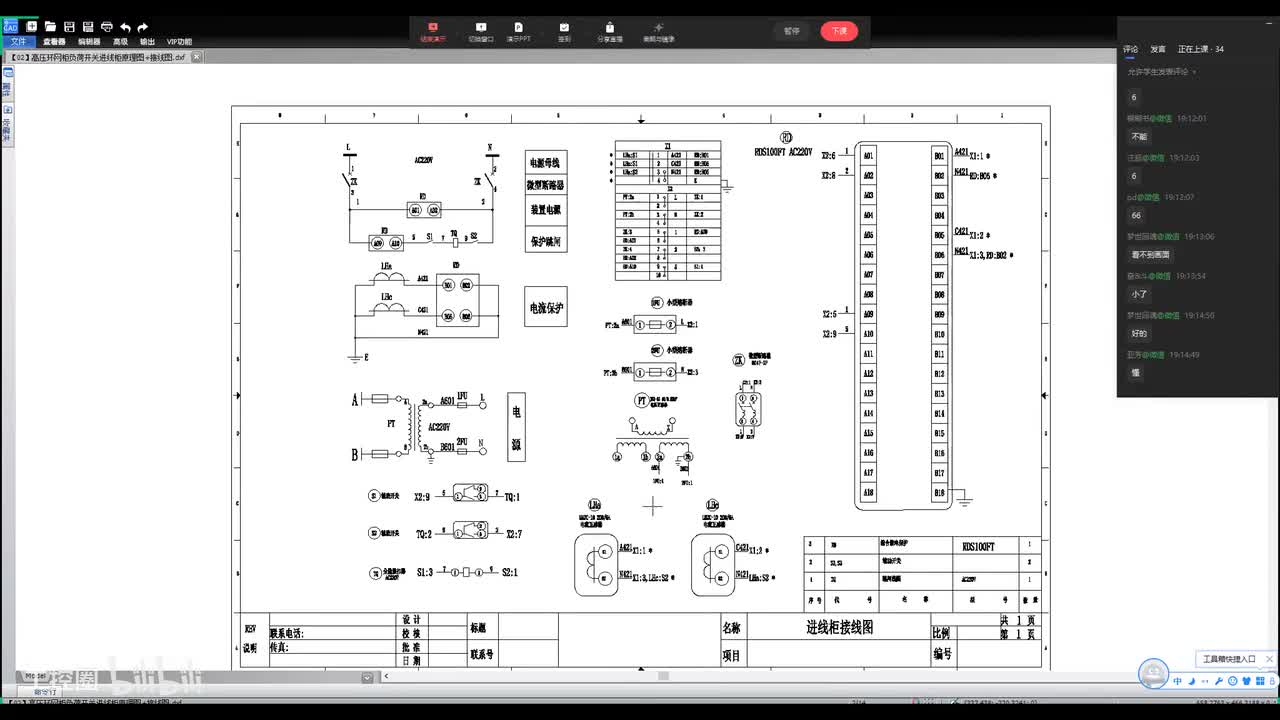Click the Save As floppy icon
The width and height of the screenshot is (1280, 720).
tap(88, 27)
